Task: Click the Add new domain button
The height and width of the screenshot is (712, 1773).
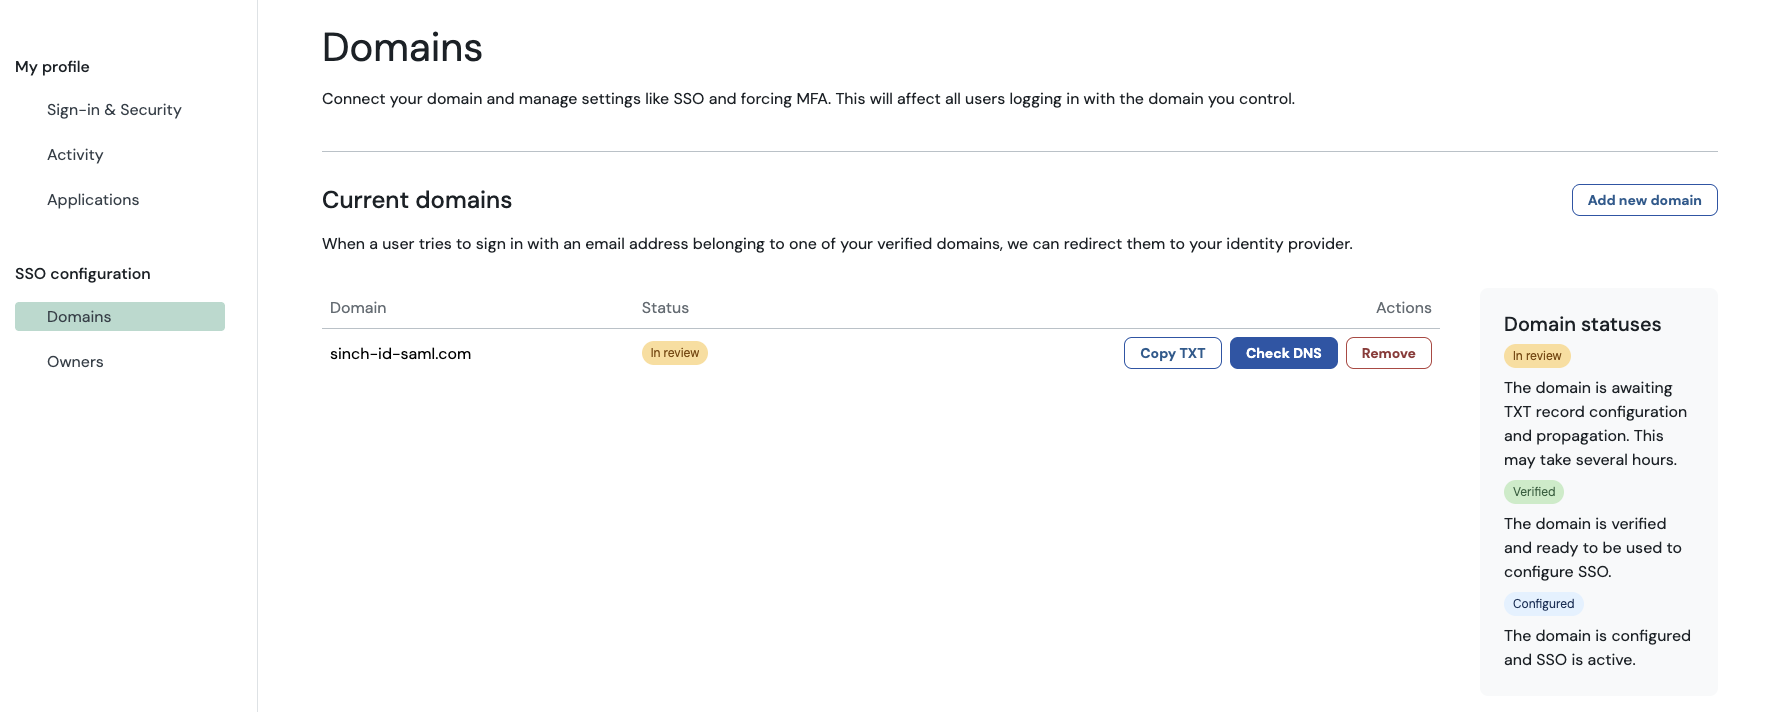Action: click(x=1644, y=200)
